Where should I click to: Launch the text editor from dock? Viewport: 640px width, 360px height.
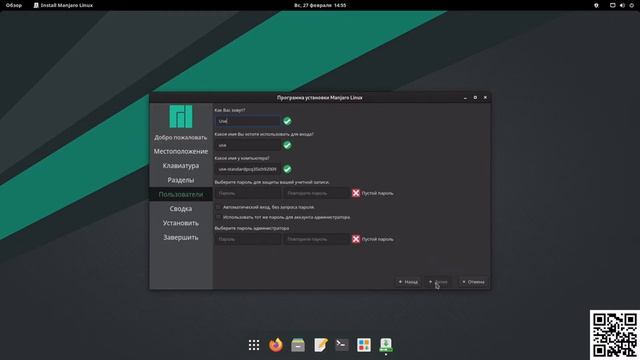coord(320,345)
